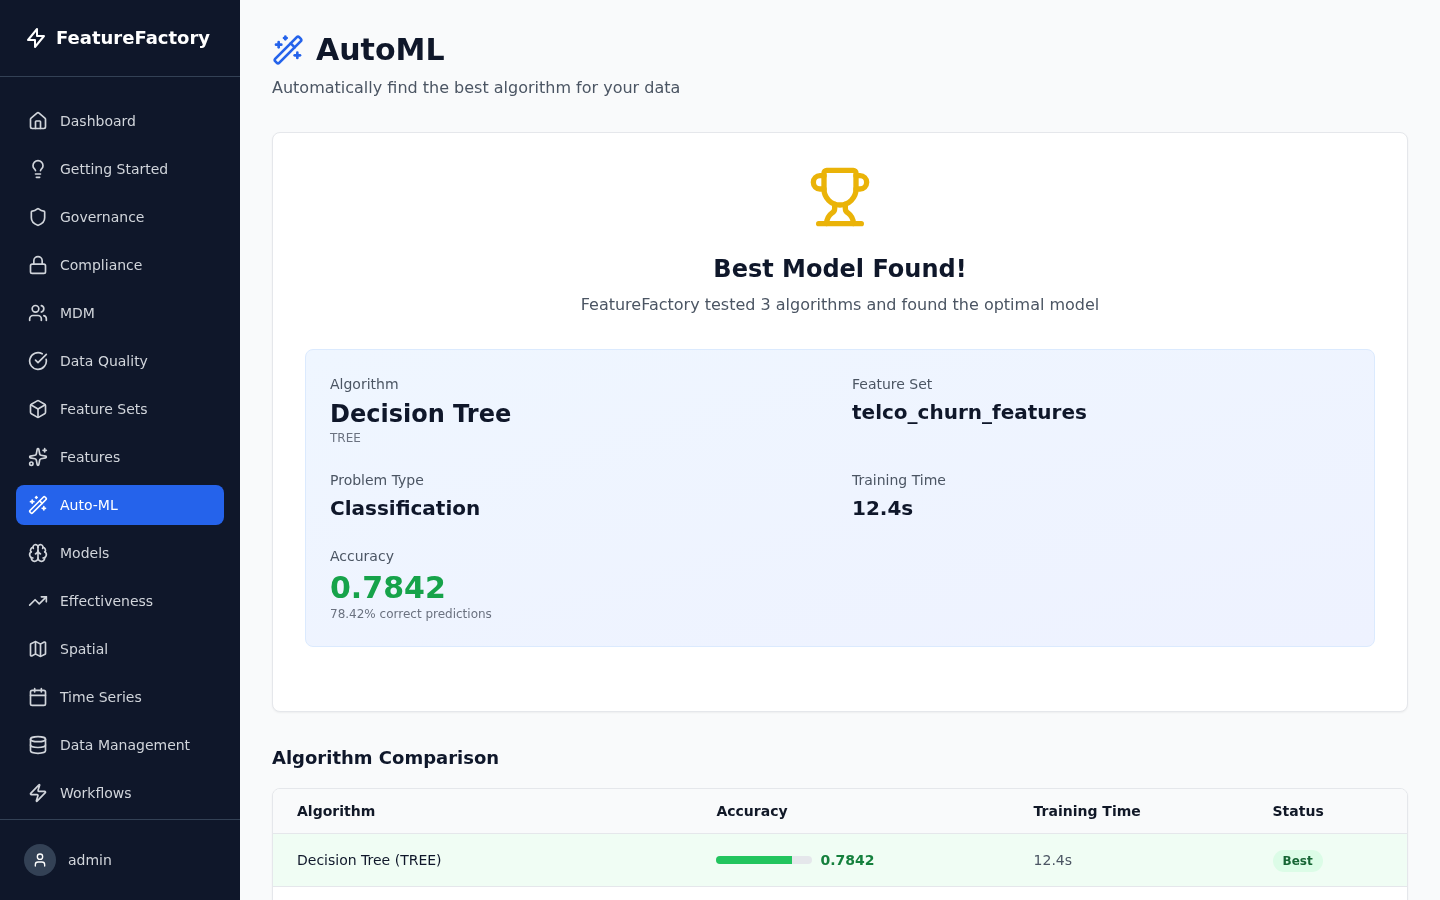The height and width of the screenshot is (900, 1440).
Task: Click the Workflows lightning bolt icon
Action: click(x=38, y=793)
